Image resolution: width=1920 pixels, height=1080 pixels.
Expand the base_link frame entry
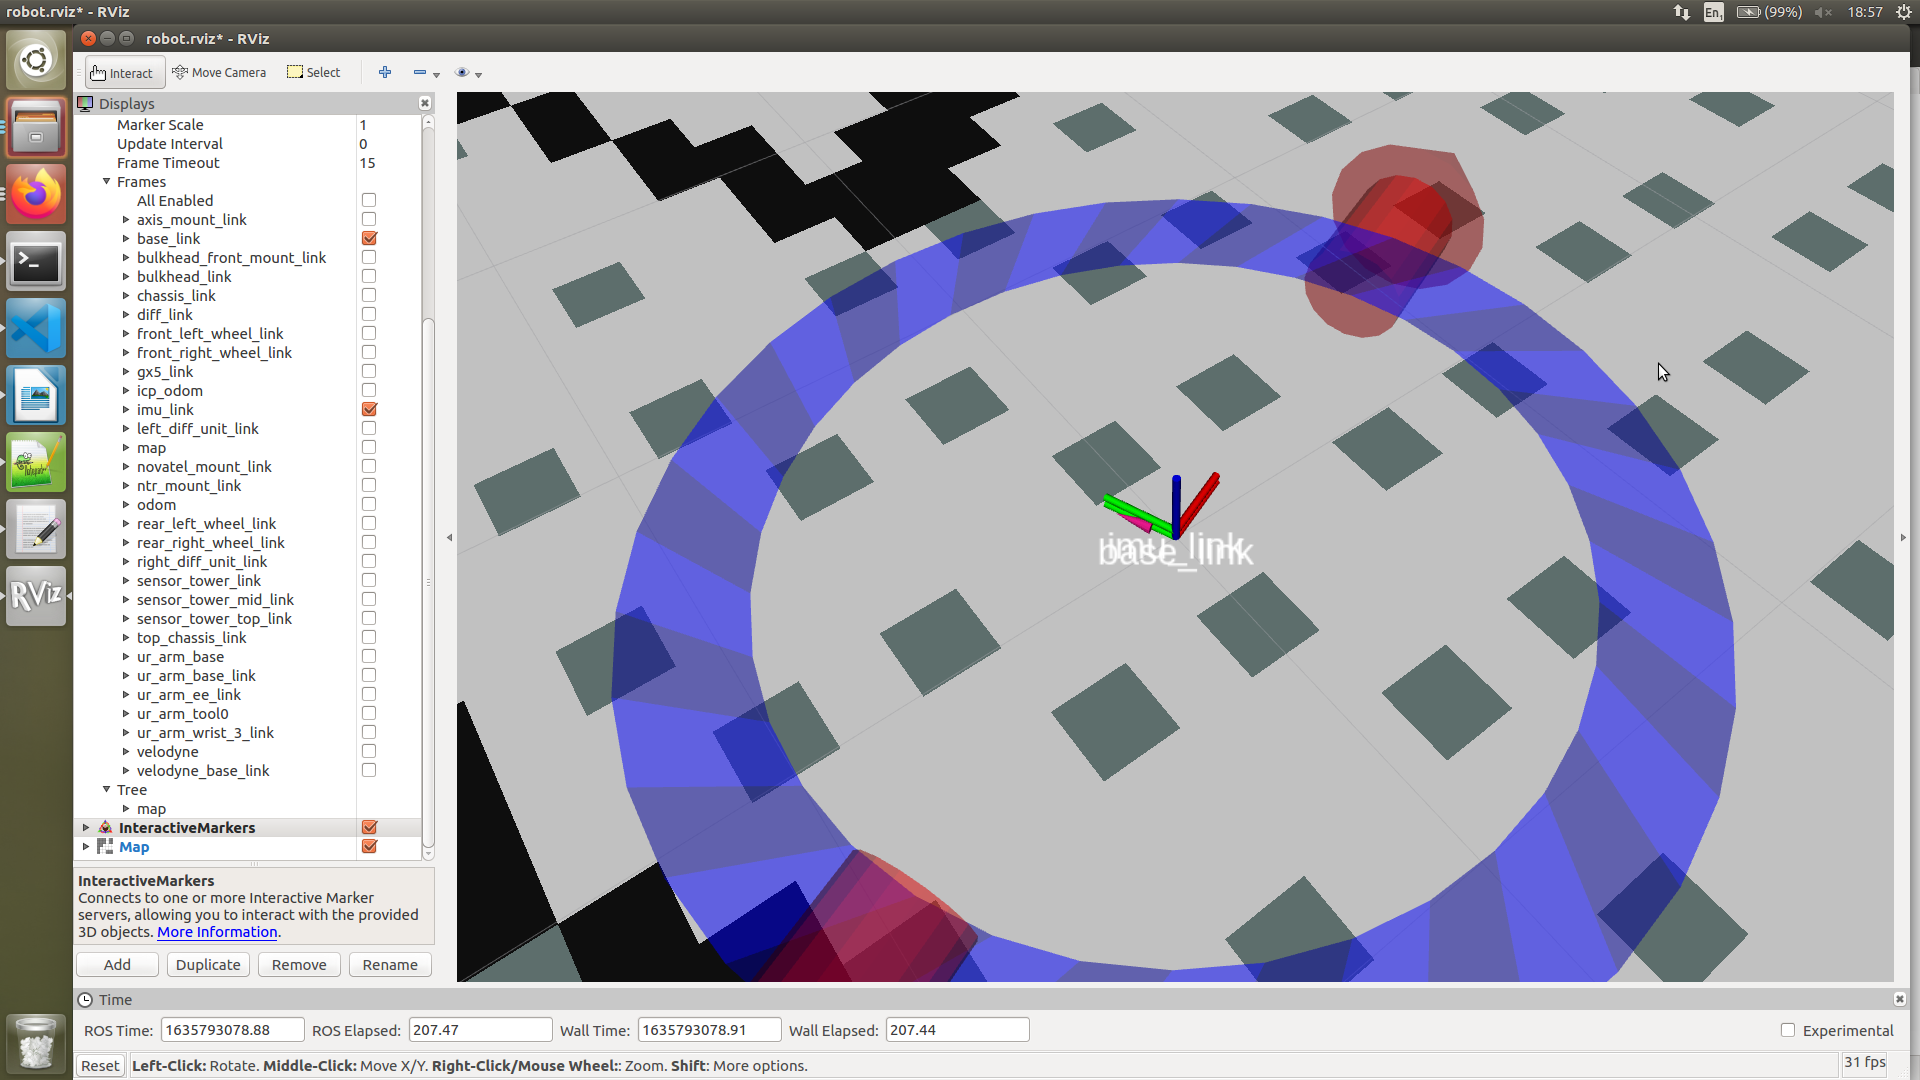click(126, 238)
